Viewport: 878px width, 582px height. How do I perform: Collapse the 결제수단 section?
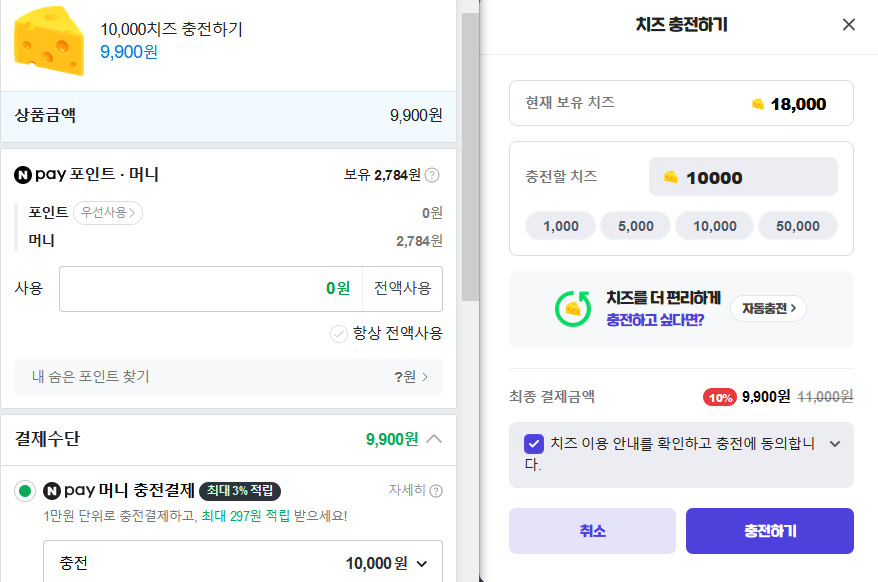[435, 438]
